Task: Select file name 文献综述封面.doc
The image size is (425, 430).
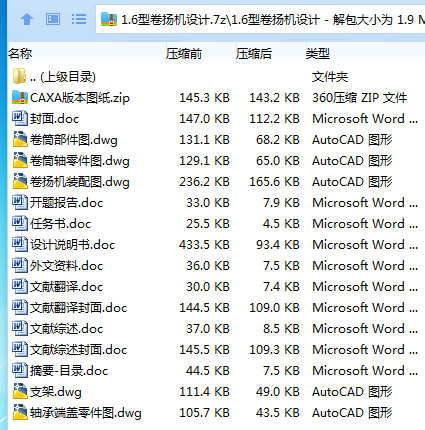Action: [x=78, y=350]
